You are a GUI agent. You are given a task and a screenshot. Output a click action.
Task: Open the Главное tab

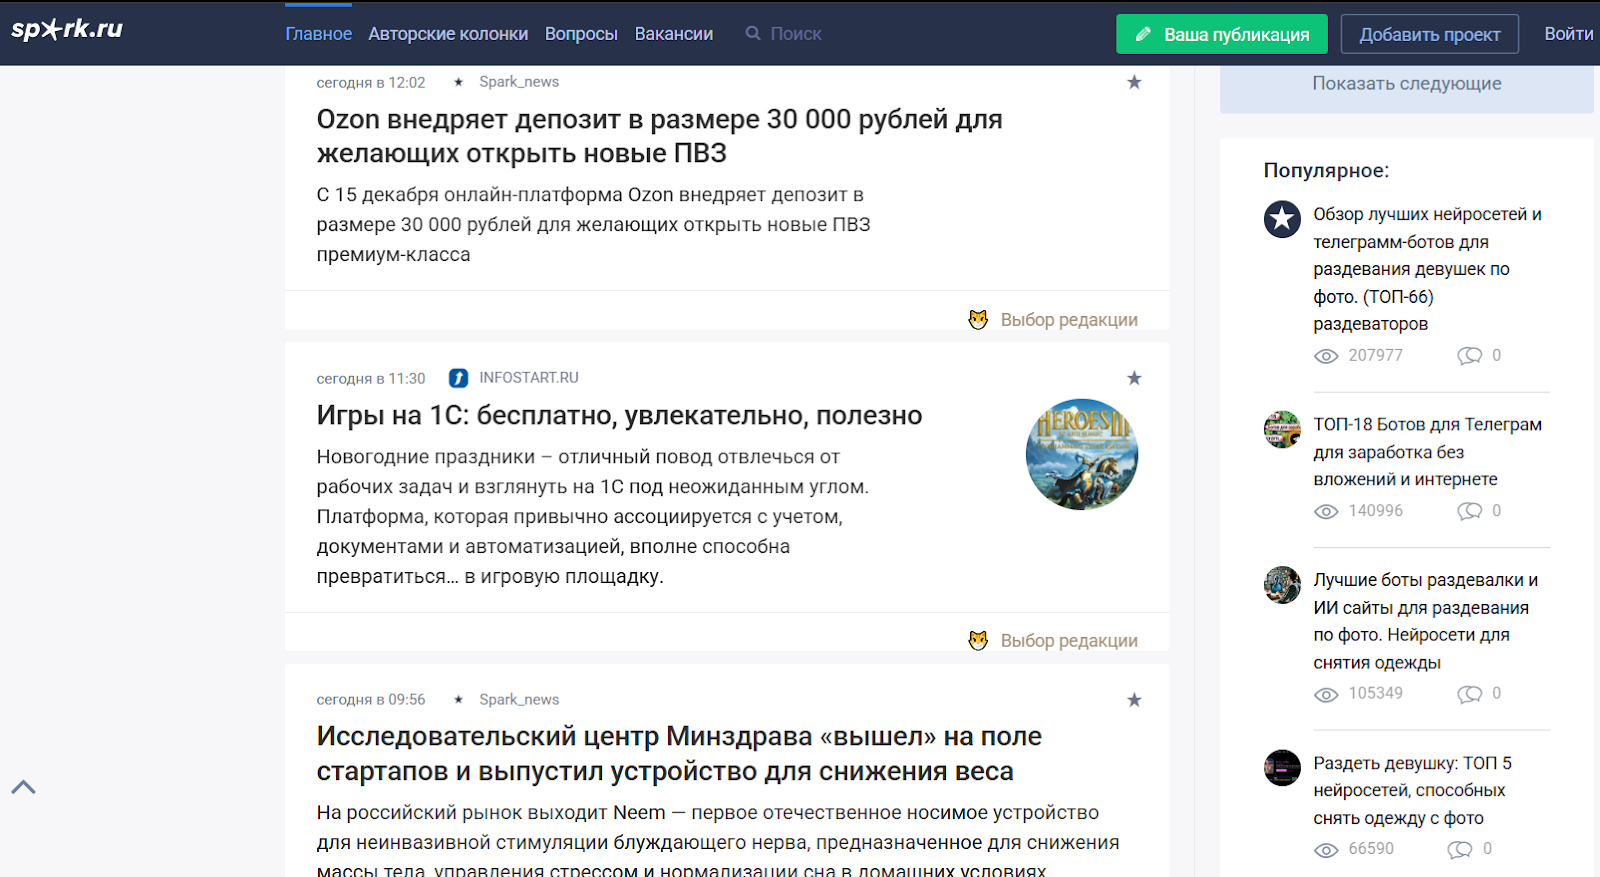coord(318,34)
